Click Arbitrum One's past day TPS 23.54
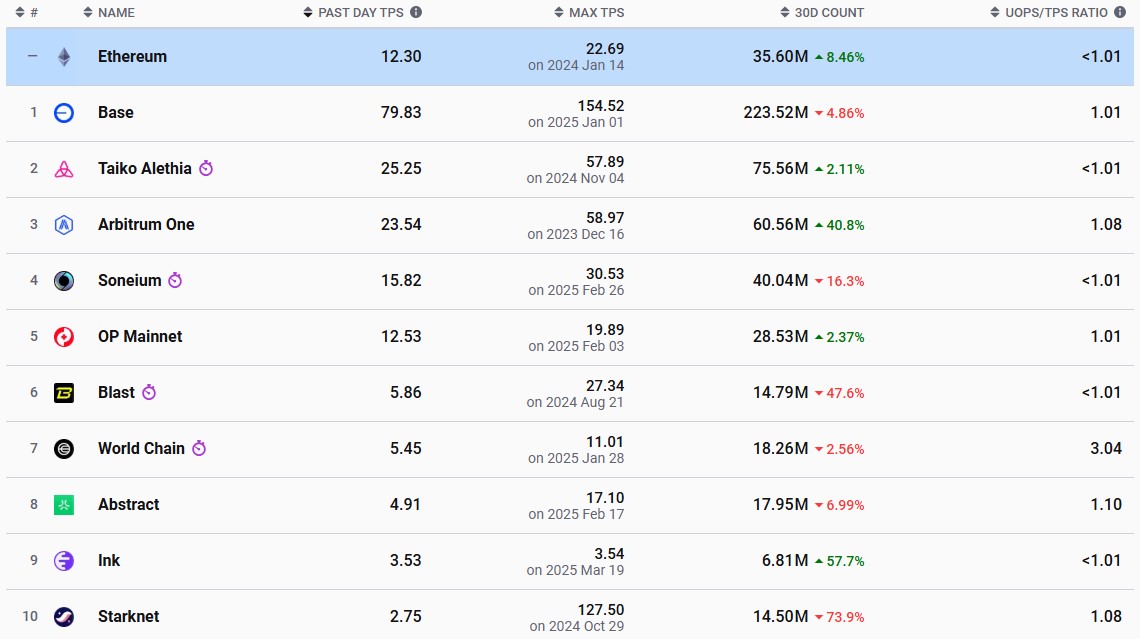The image size is (1140, 639). (401, 225)
